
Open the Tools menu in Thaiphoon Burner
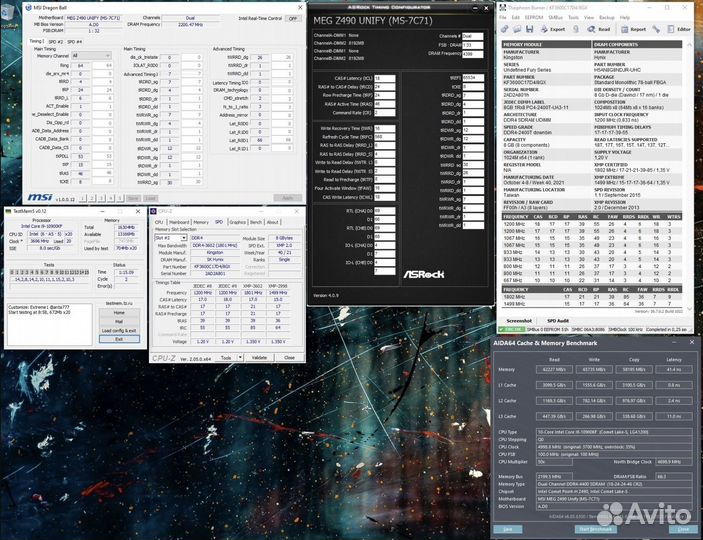coord(573,17)
